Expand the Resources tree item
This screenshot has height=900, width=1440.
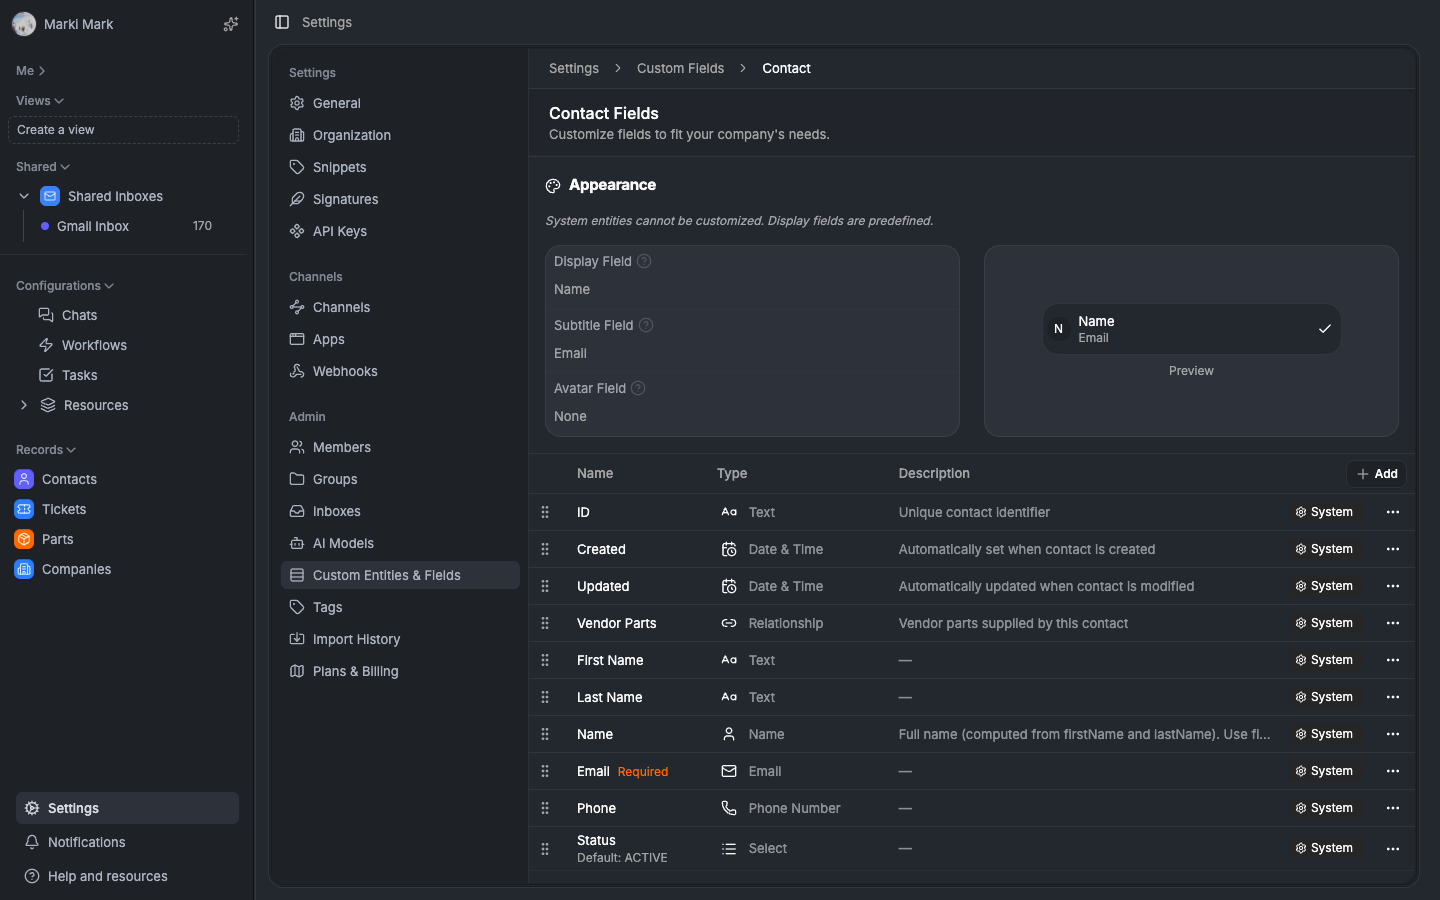(x=24, y=405)
